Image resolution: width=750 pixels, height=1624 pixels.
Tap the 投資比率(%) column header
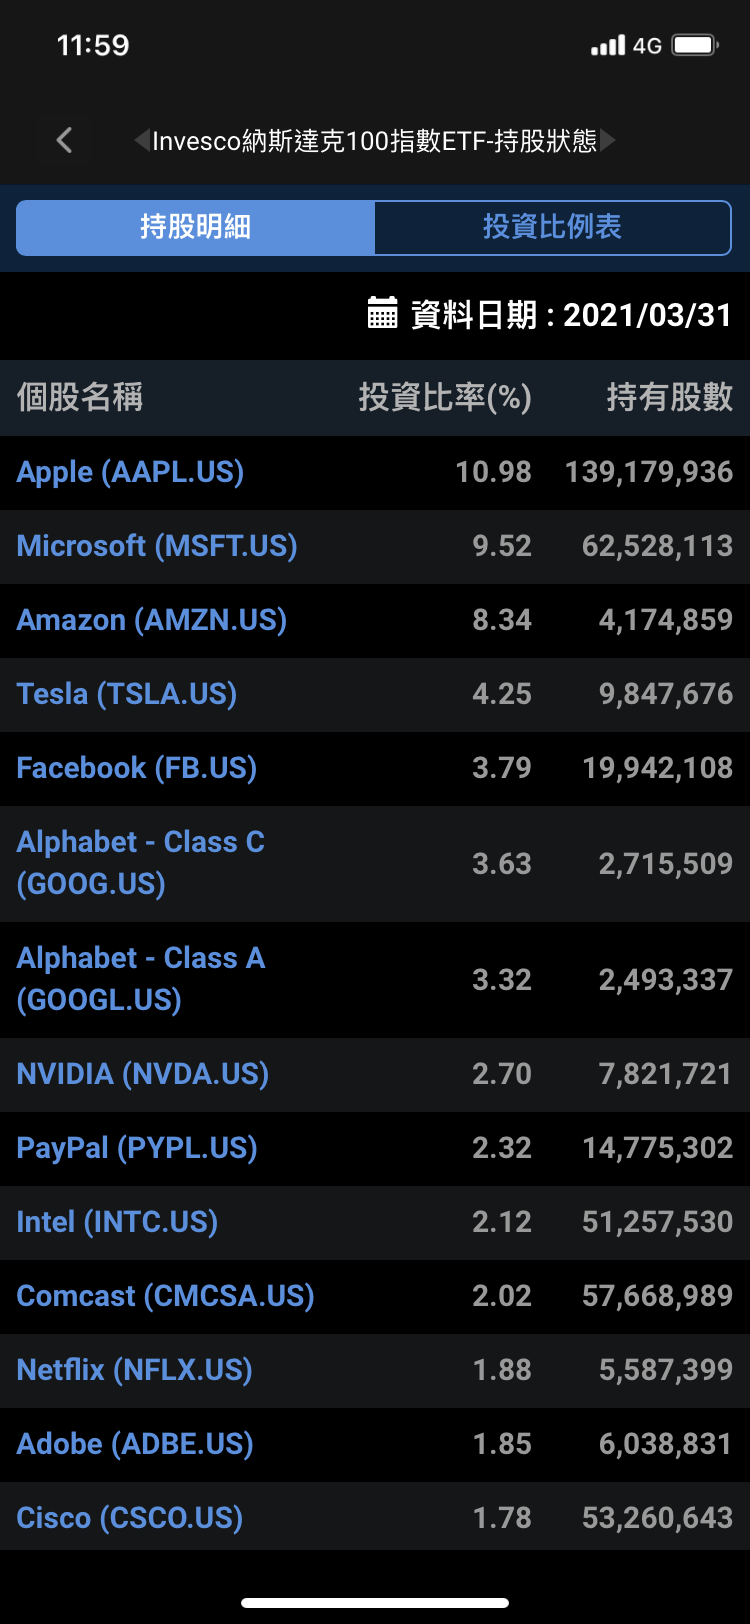[x=445, y=398]
